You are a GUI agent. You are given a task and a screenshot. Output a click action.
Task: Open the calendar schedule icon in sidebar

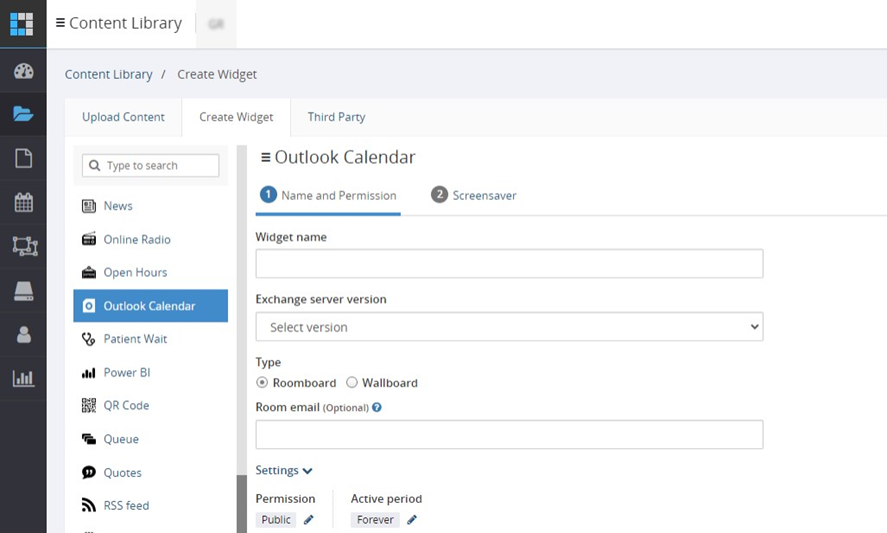pos(23,202)
